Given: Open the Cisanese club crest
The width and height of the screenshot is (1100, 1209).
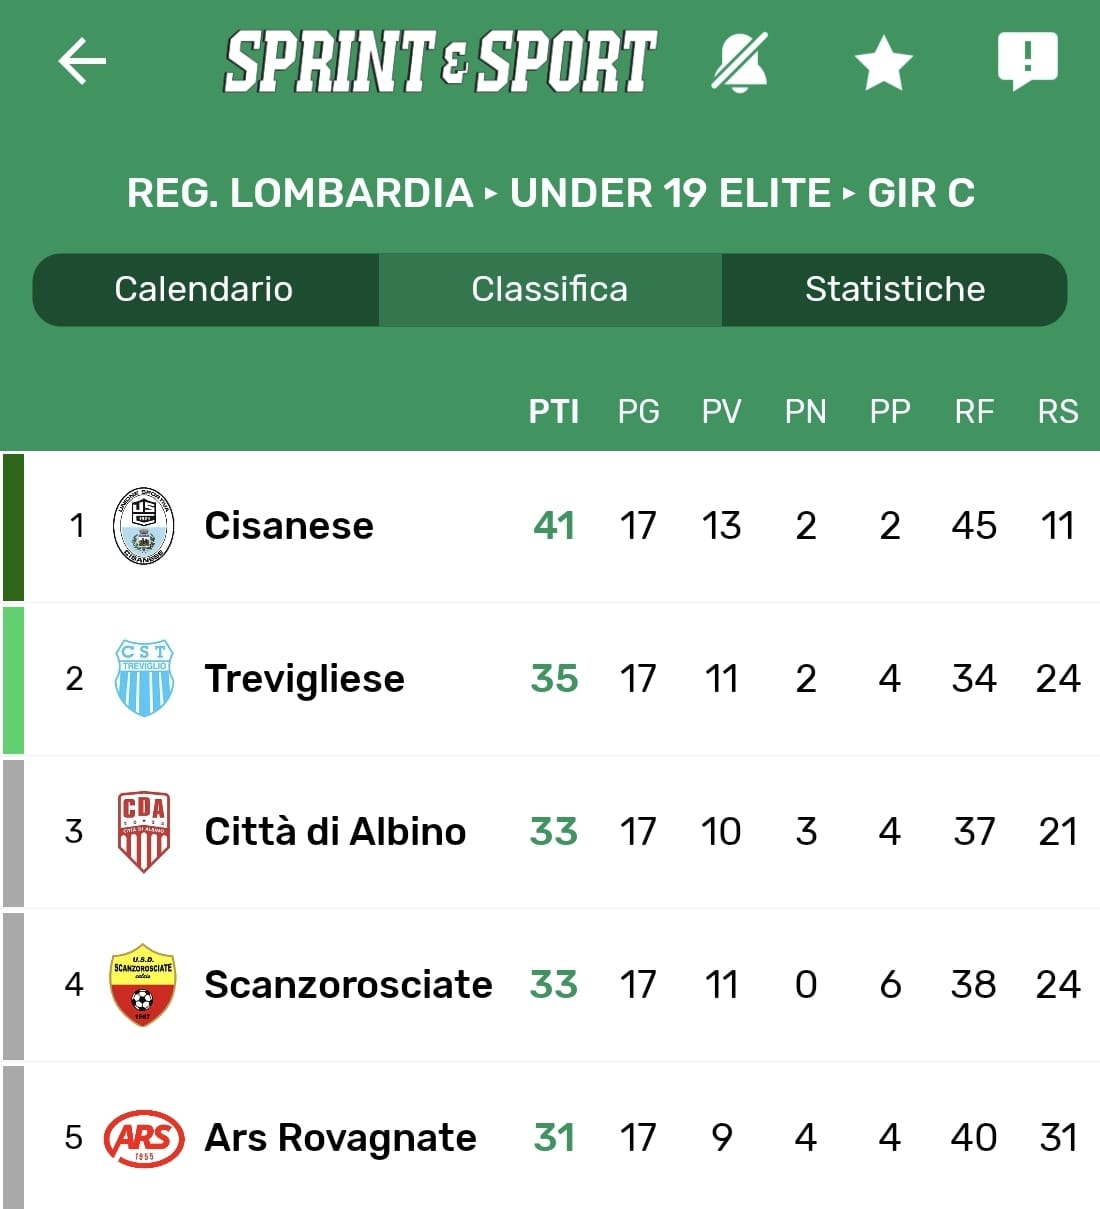Looking at the screenshot, I should [144, 526].
